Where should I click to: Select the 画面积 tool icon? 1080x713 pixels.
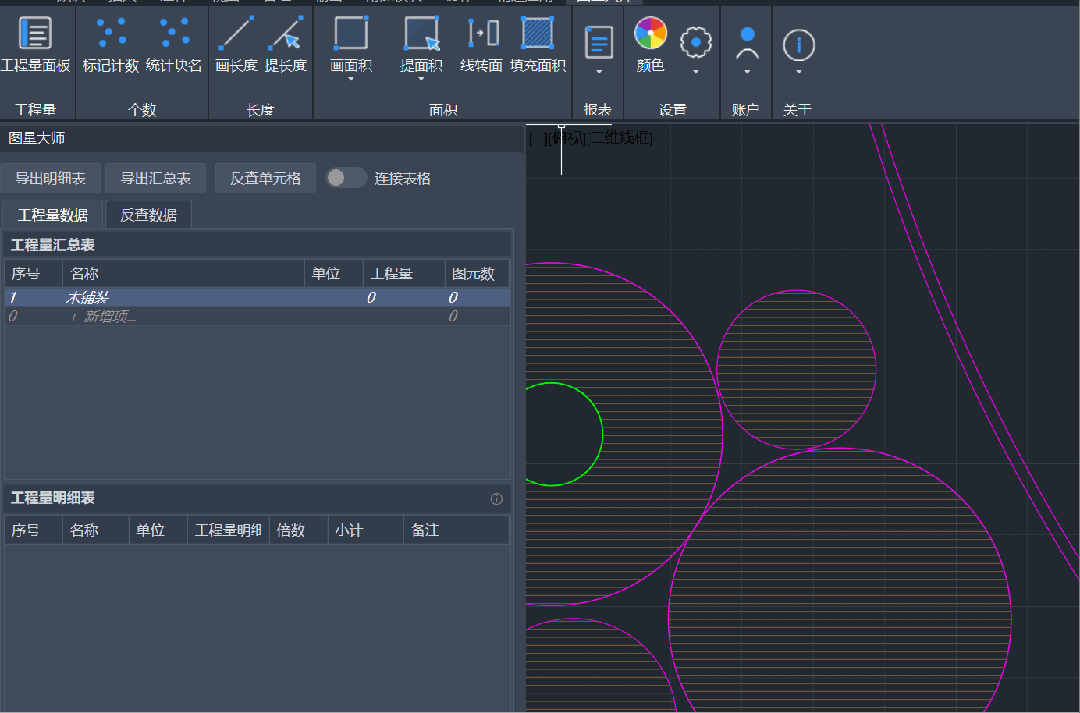tap(351, 33)
